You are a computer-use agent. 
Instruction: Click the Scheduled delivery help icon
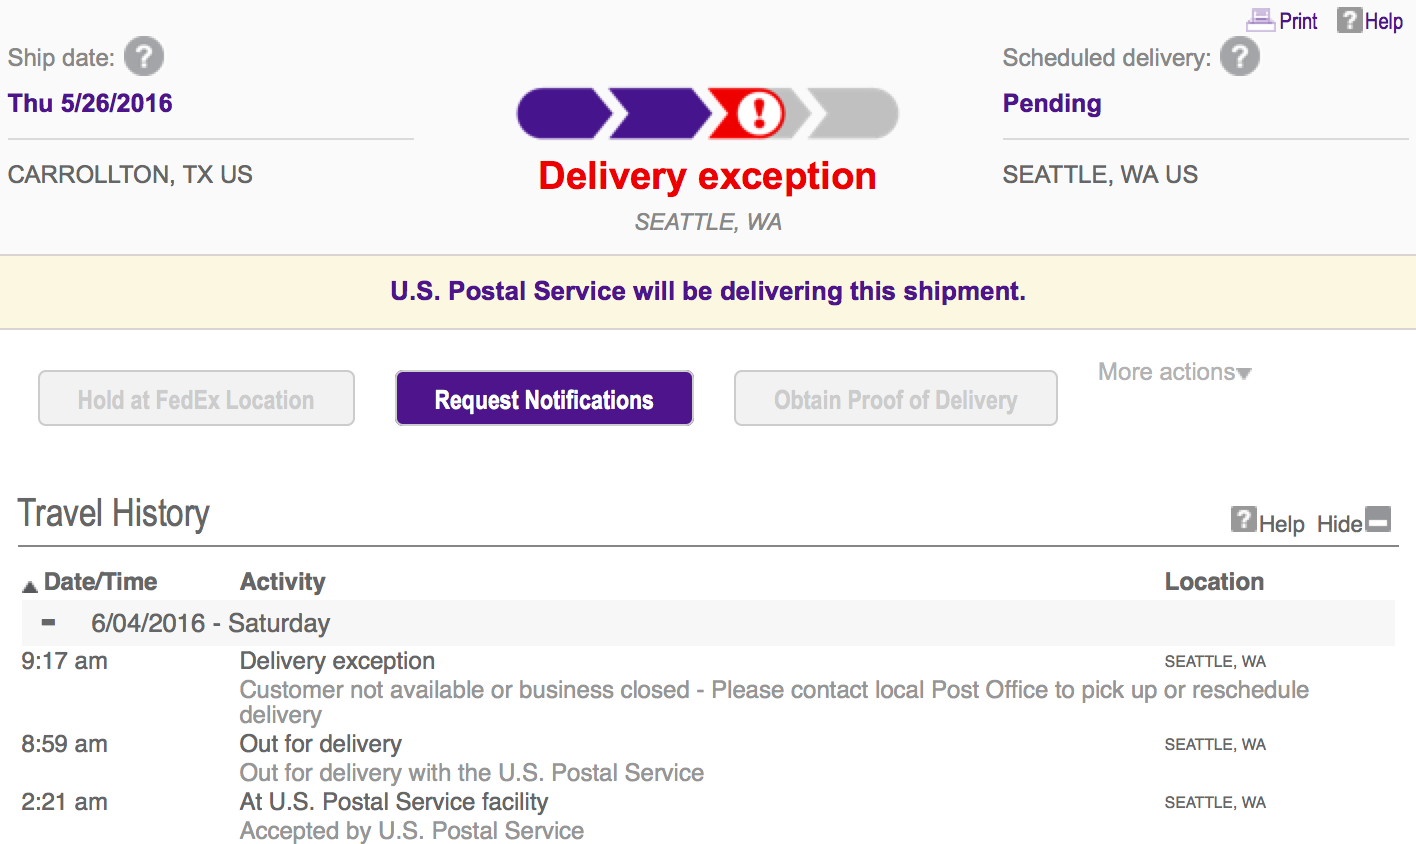1239,57
